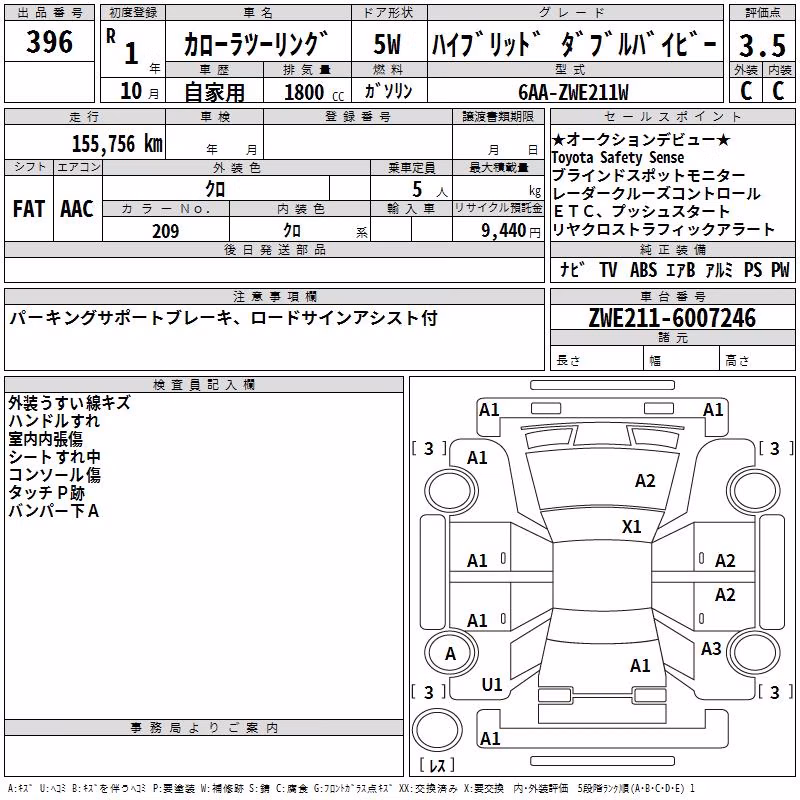This screenshot has height=800, width=800.
Task: Select the A2 mark on the hood
Action: tap(645, 481)
